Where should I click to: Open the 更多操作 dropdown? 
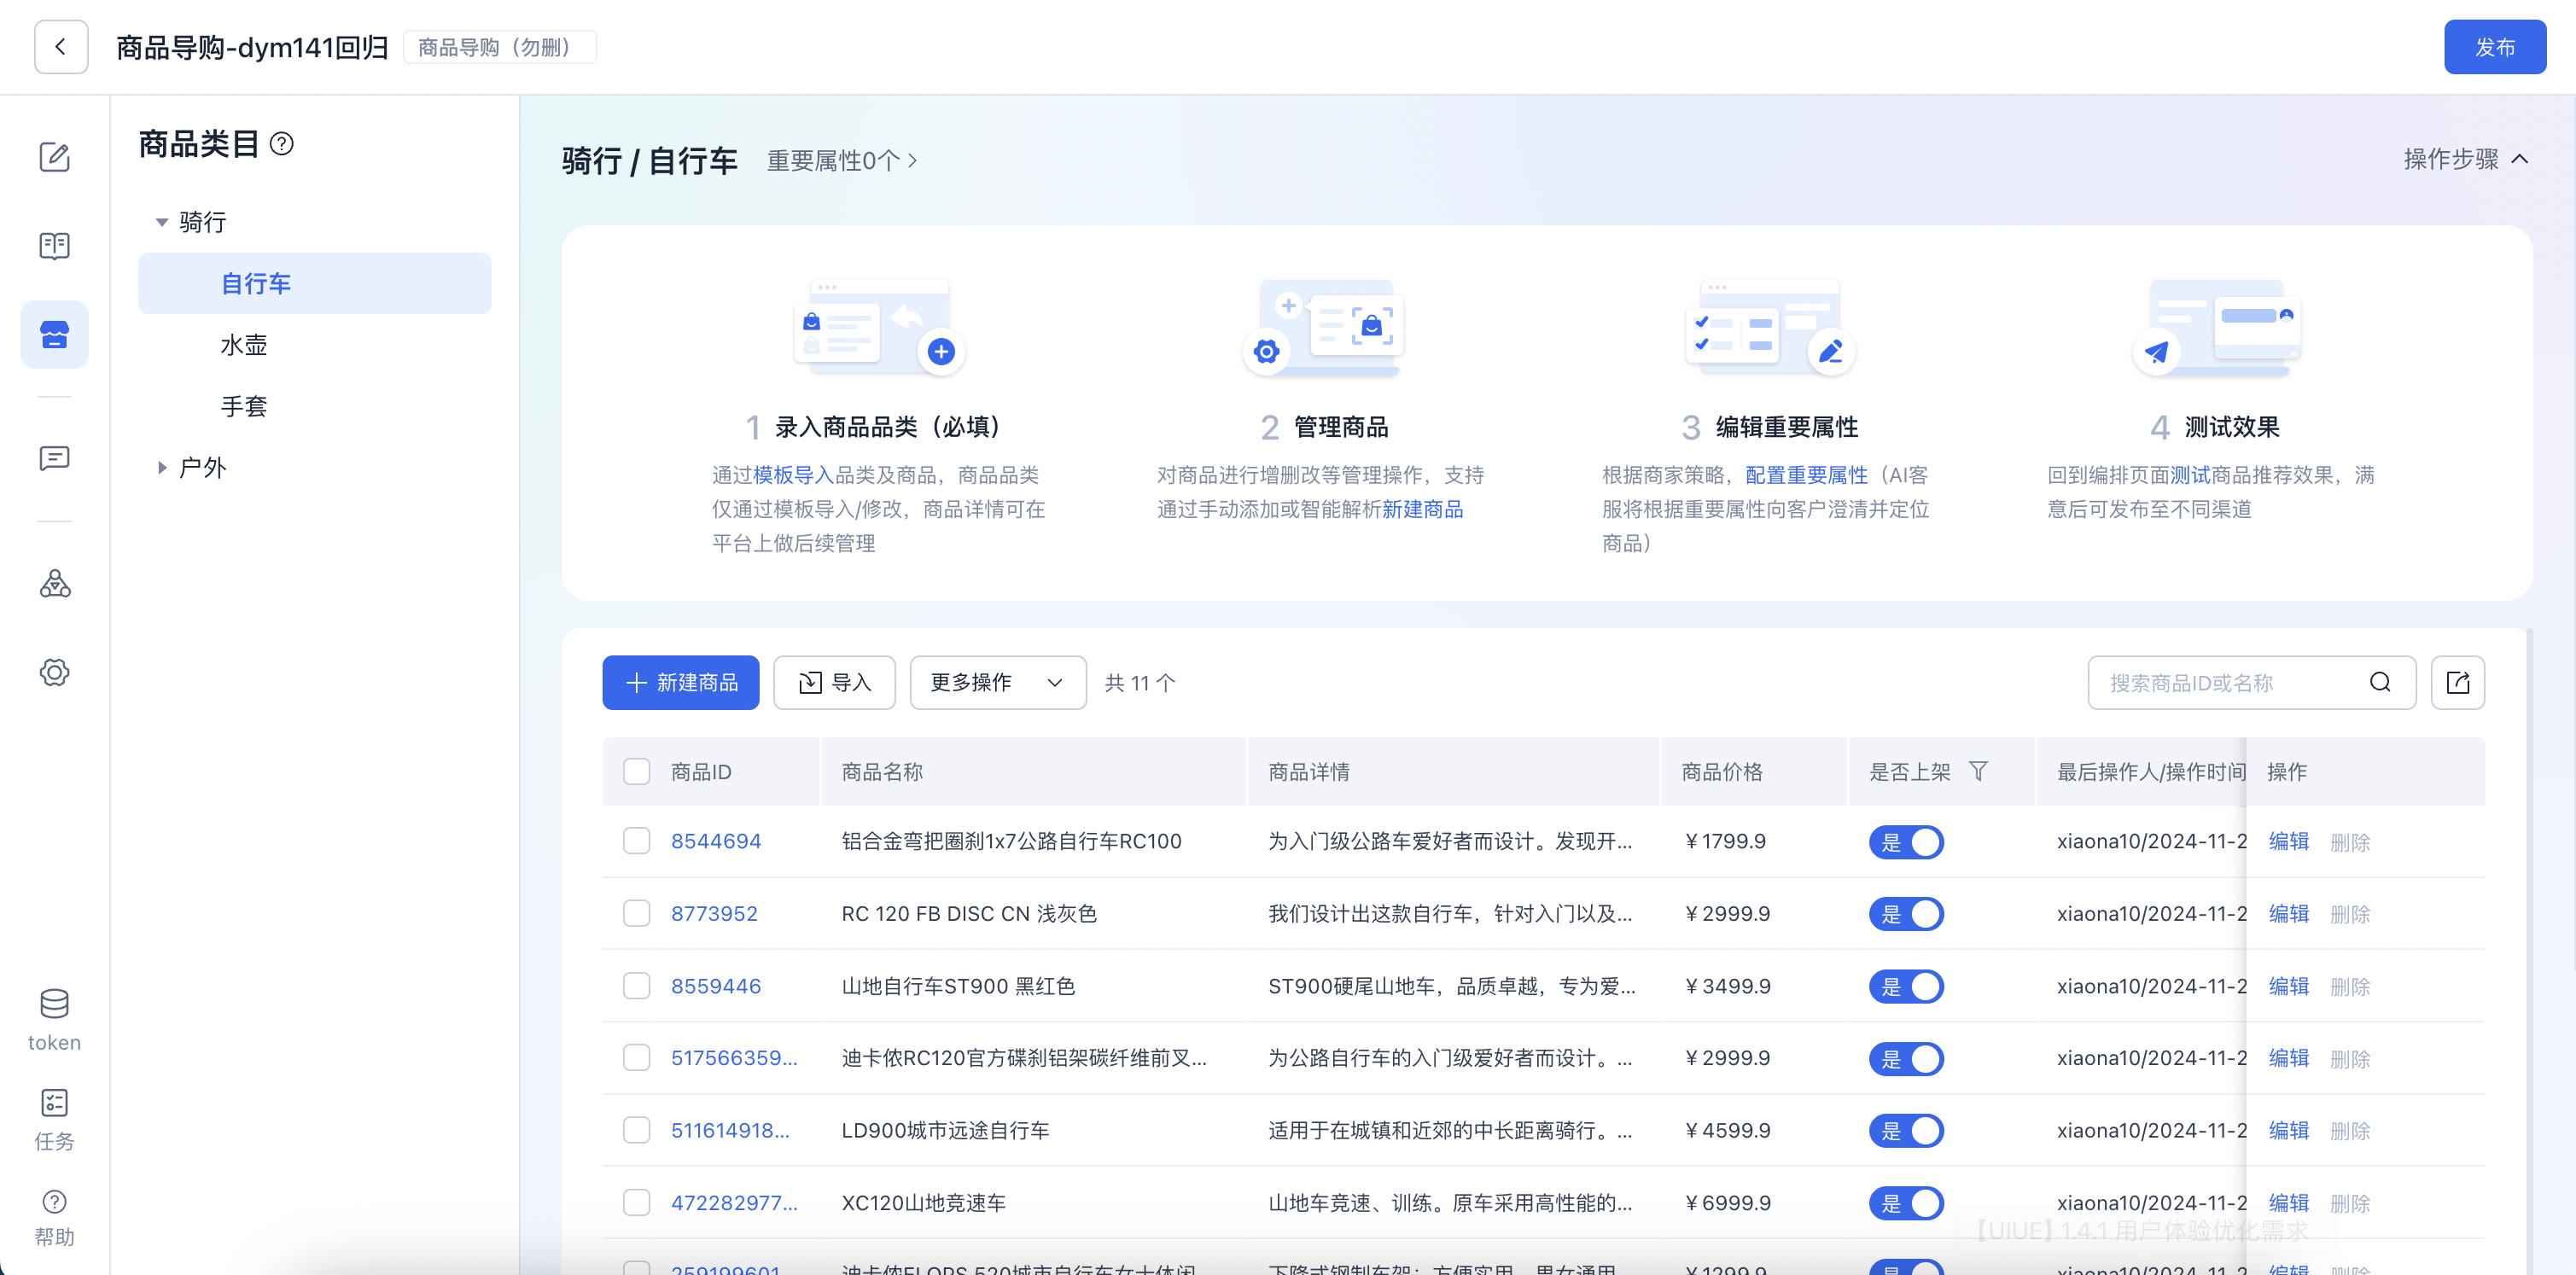click(x=997, y=683)
